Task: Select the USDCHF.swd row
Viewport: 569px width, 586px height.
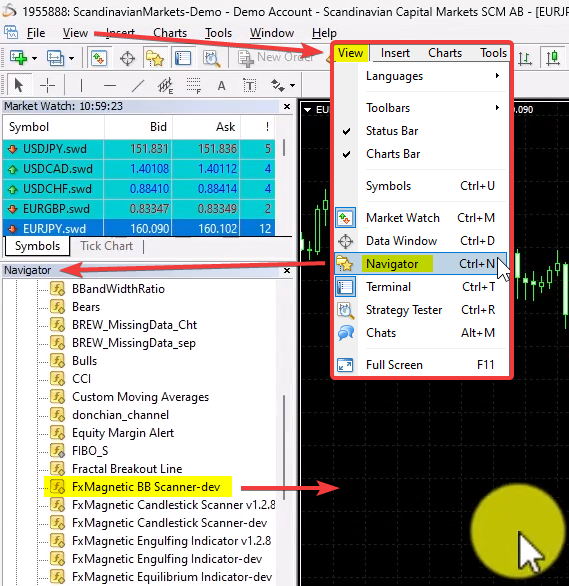Action: point(139,189)
